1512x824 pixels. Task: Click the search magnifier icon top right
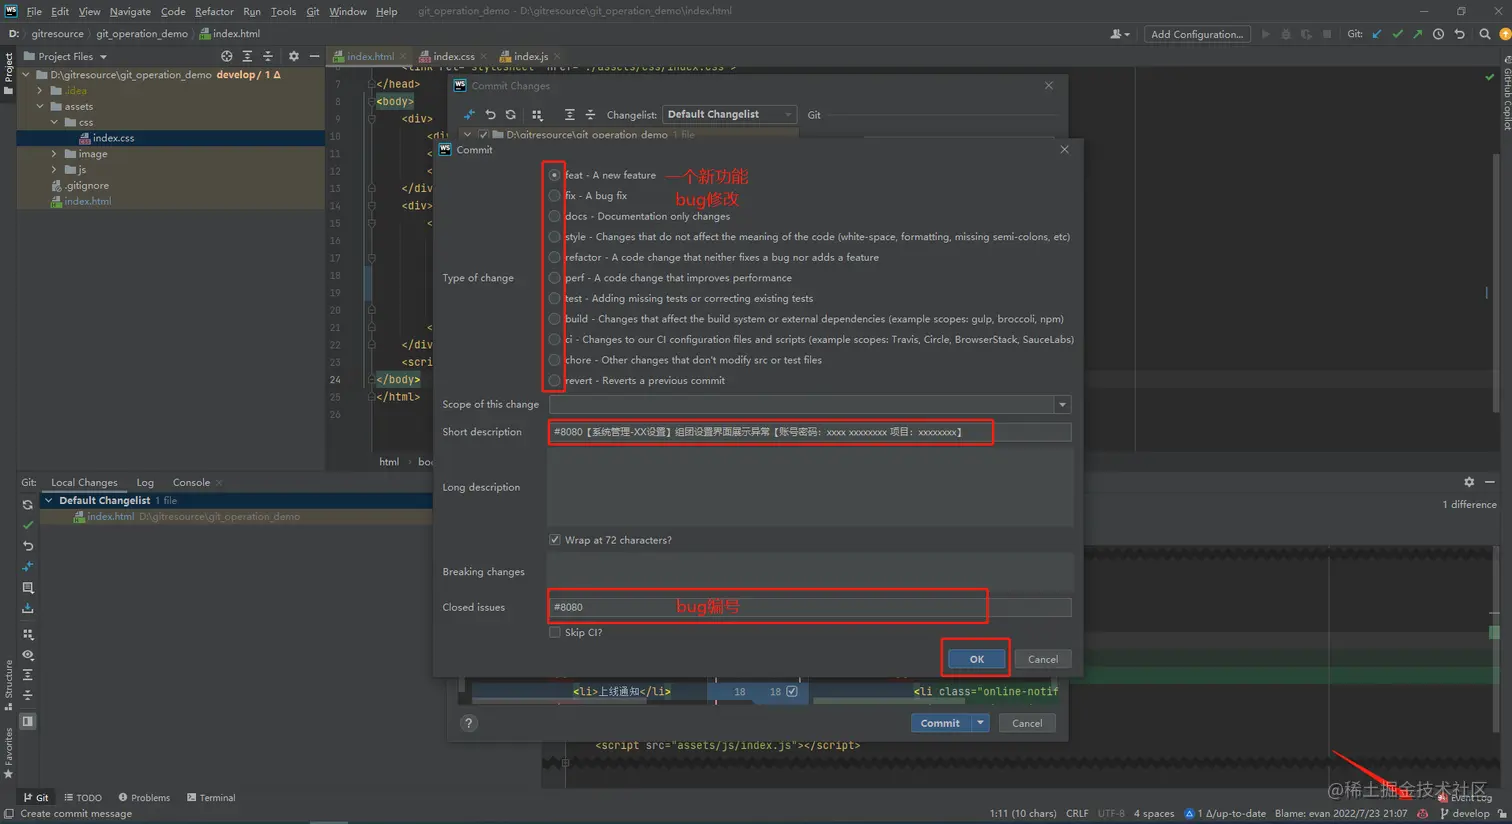click(1485, 33)
